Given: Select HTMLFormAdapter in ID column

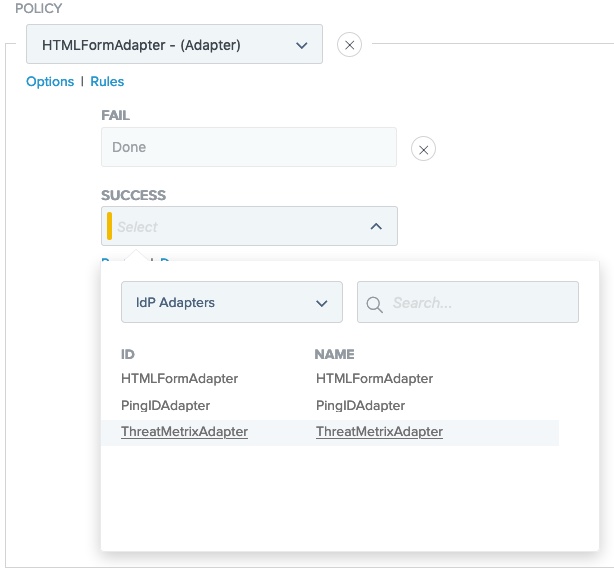Looking at the screenshot, I should [179, 379].
